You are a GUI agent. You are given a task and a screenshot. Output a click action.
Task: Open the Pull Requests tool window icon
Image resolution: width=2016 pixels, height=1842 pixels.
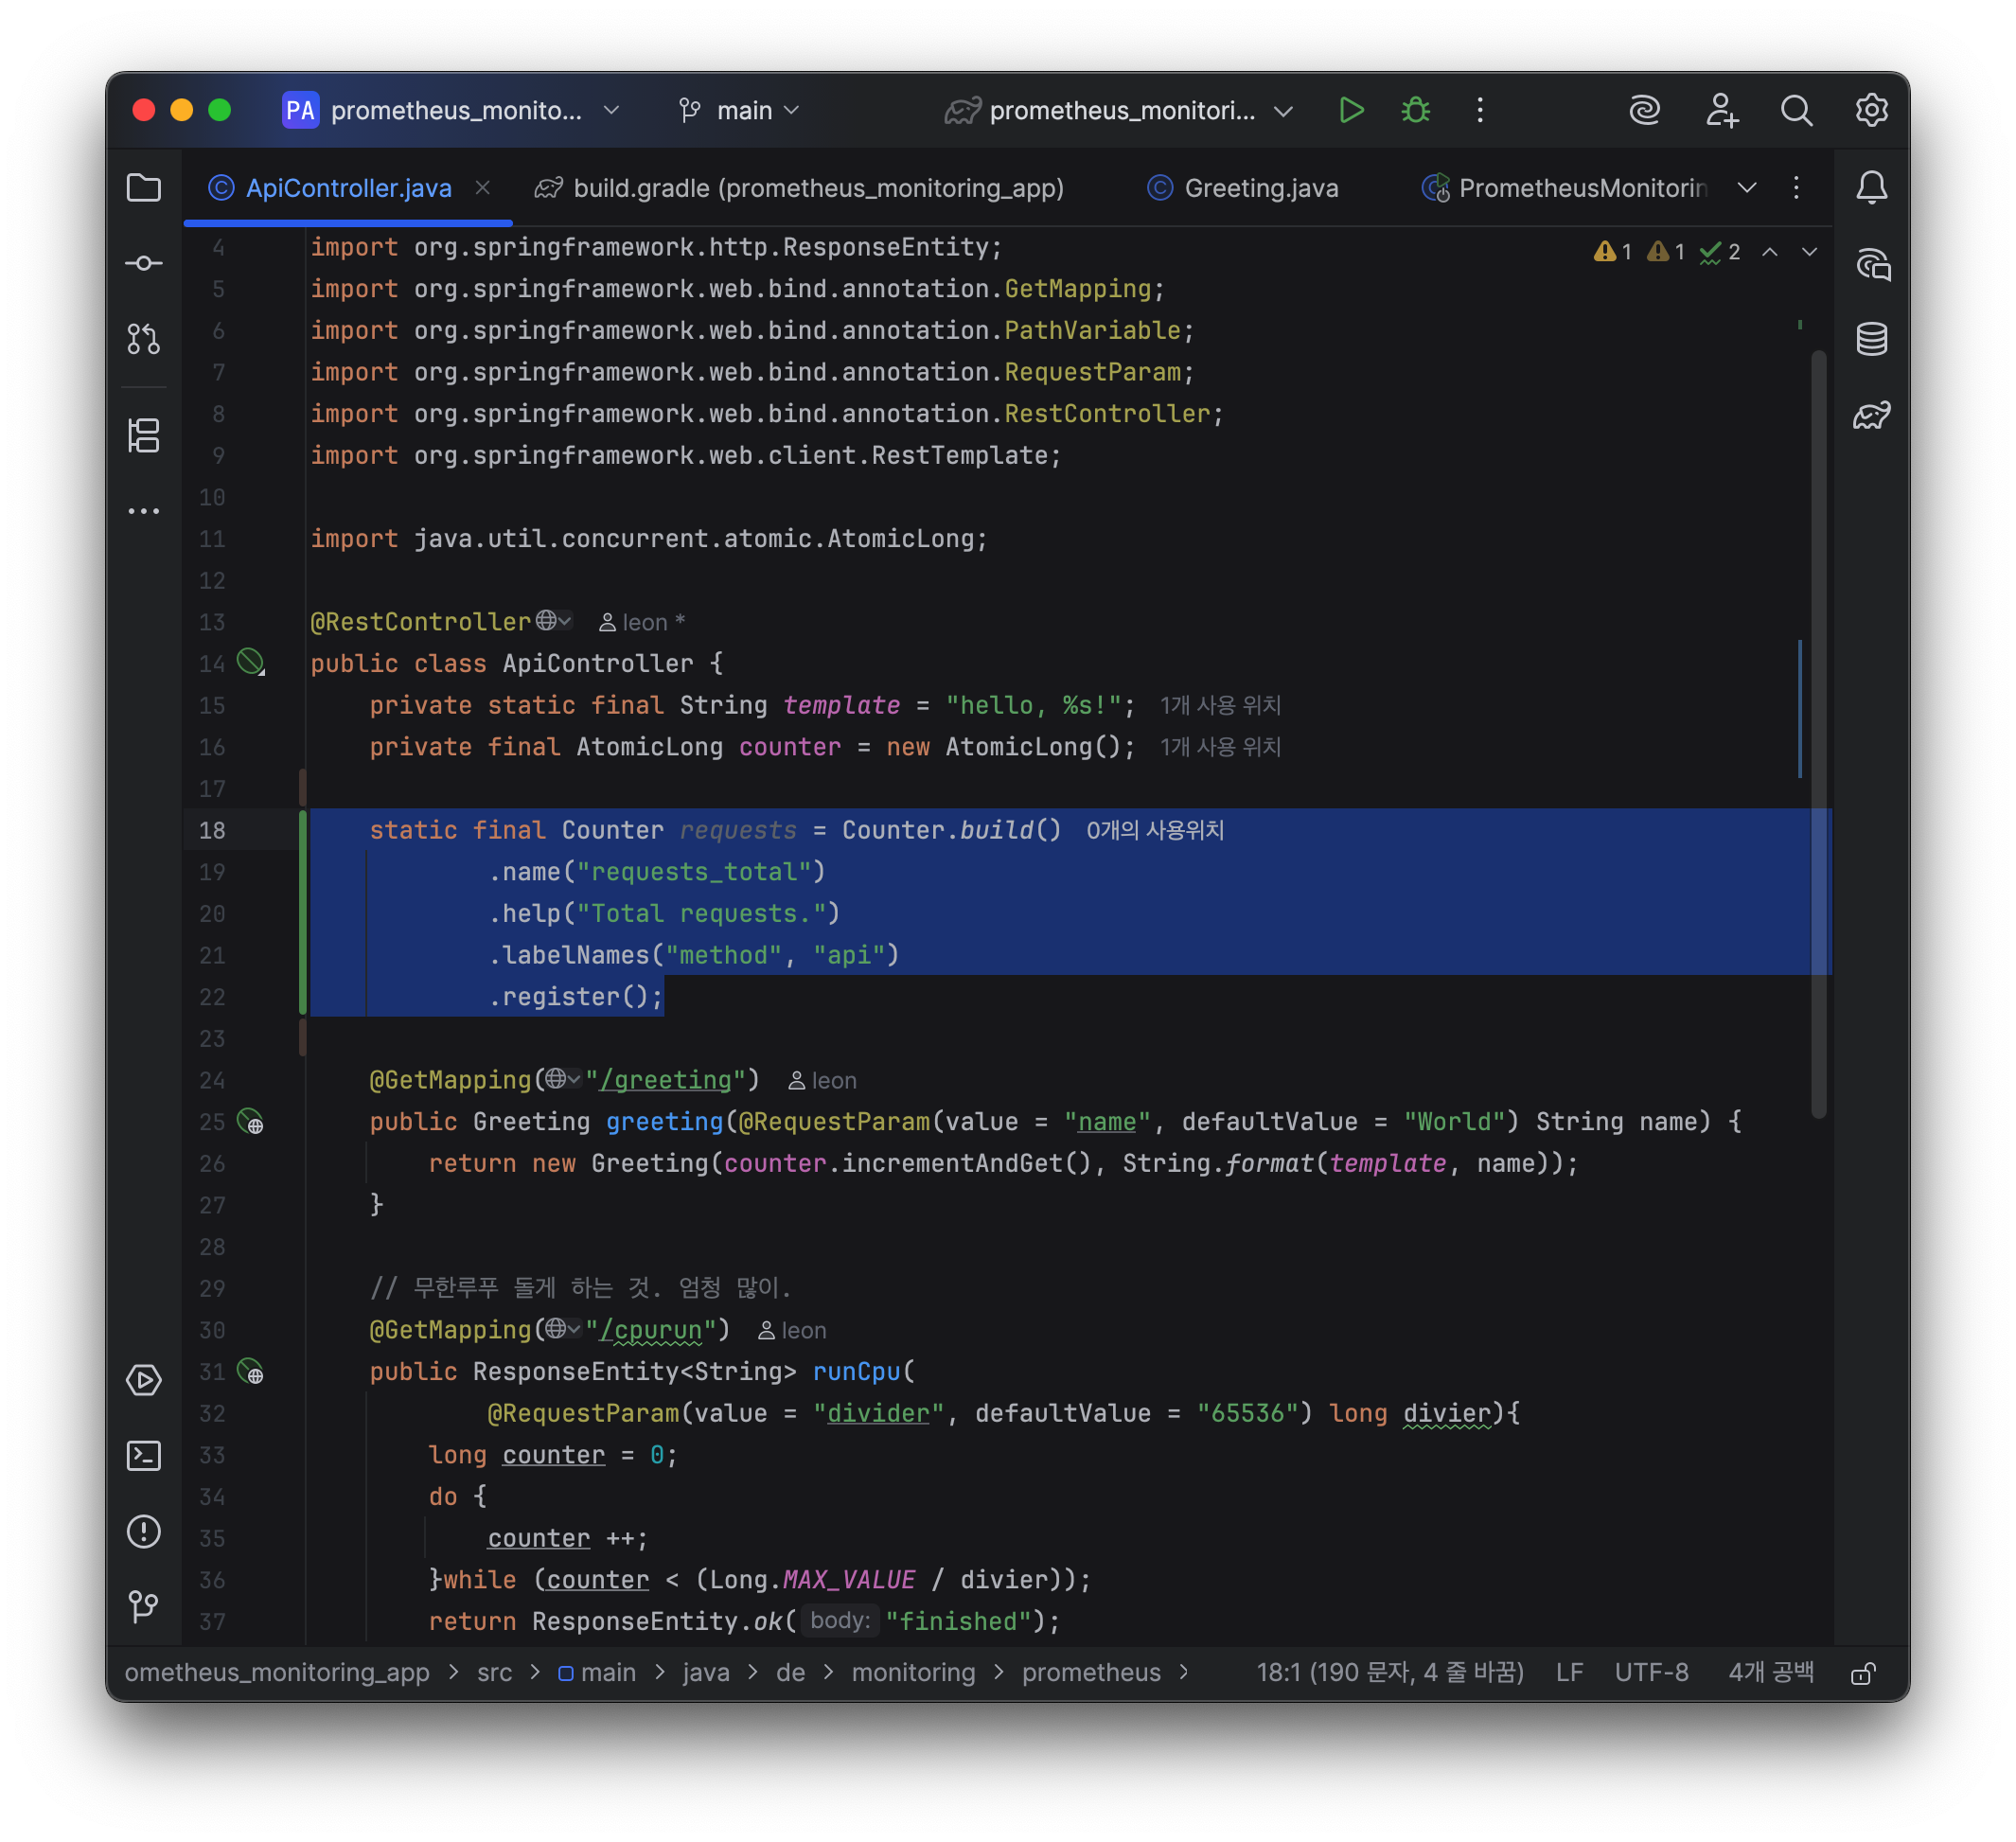144,339
